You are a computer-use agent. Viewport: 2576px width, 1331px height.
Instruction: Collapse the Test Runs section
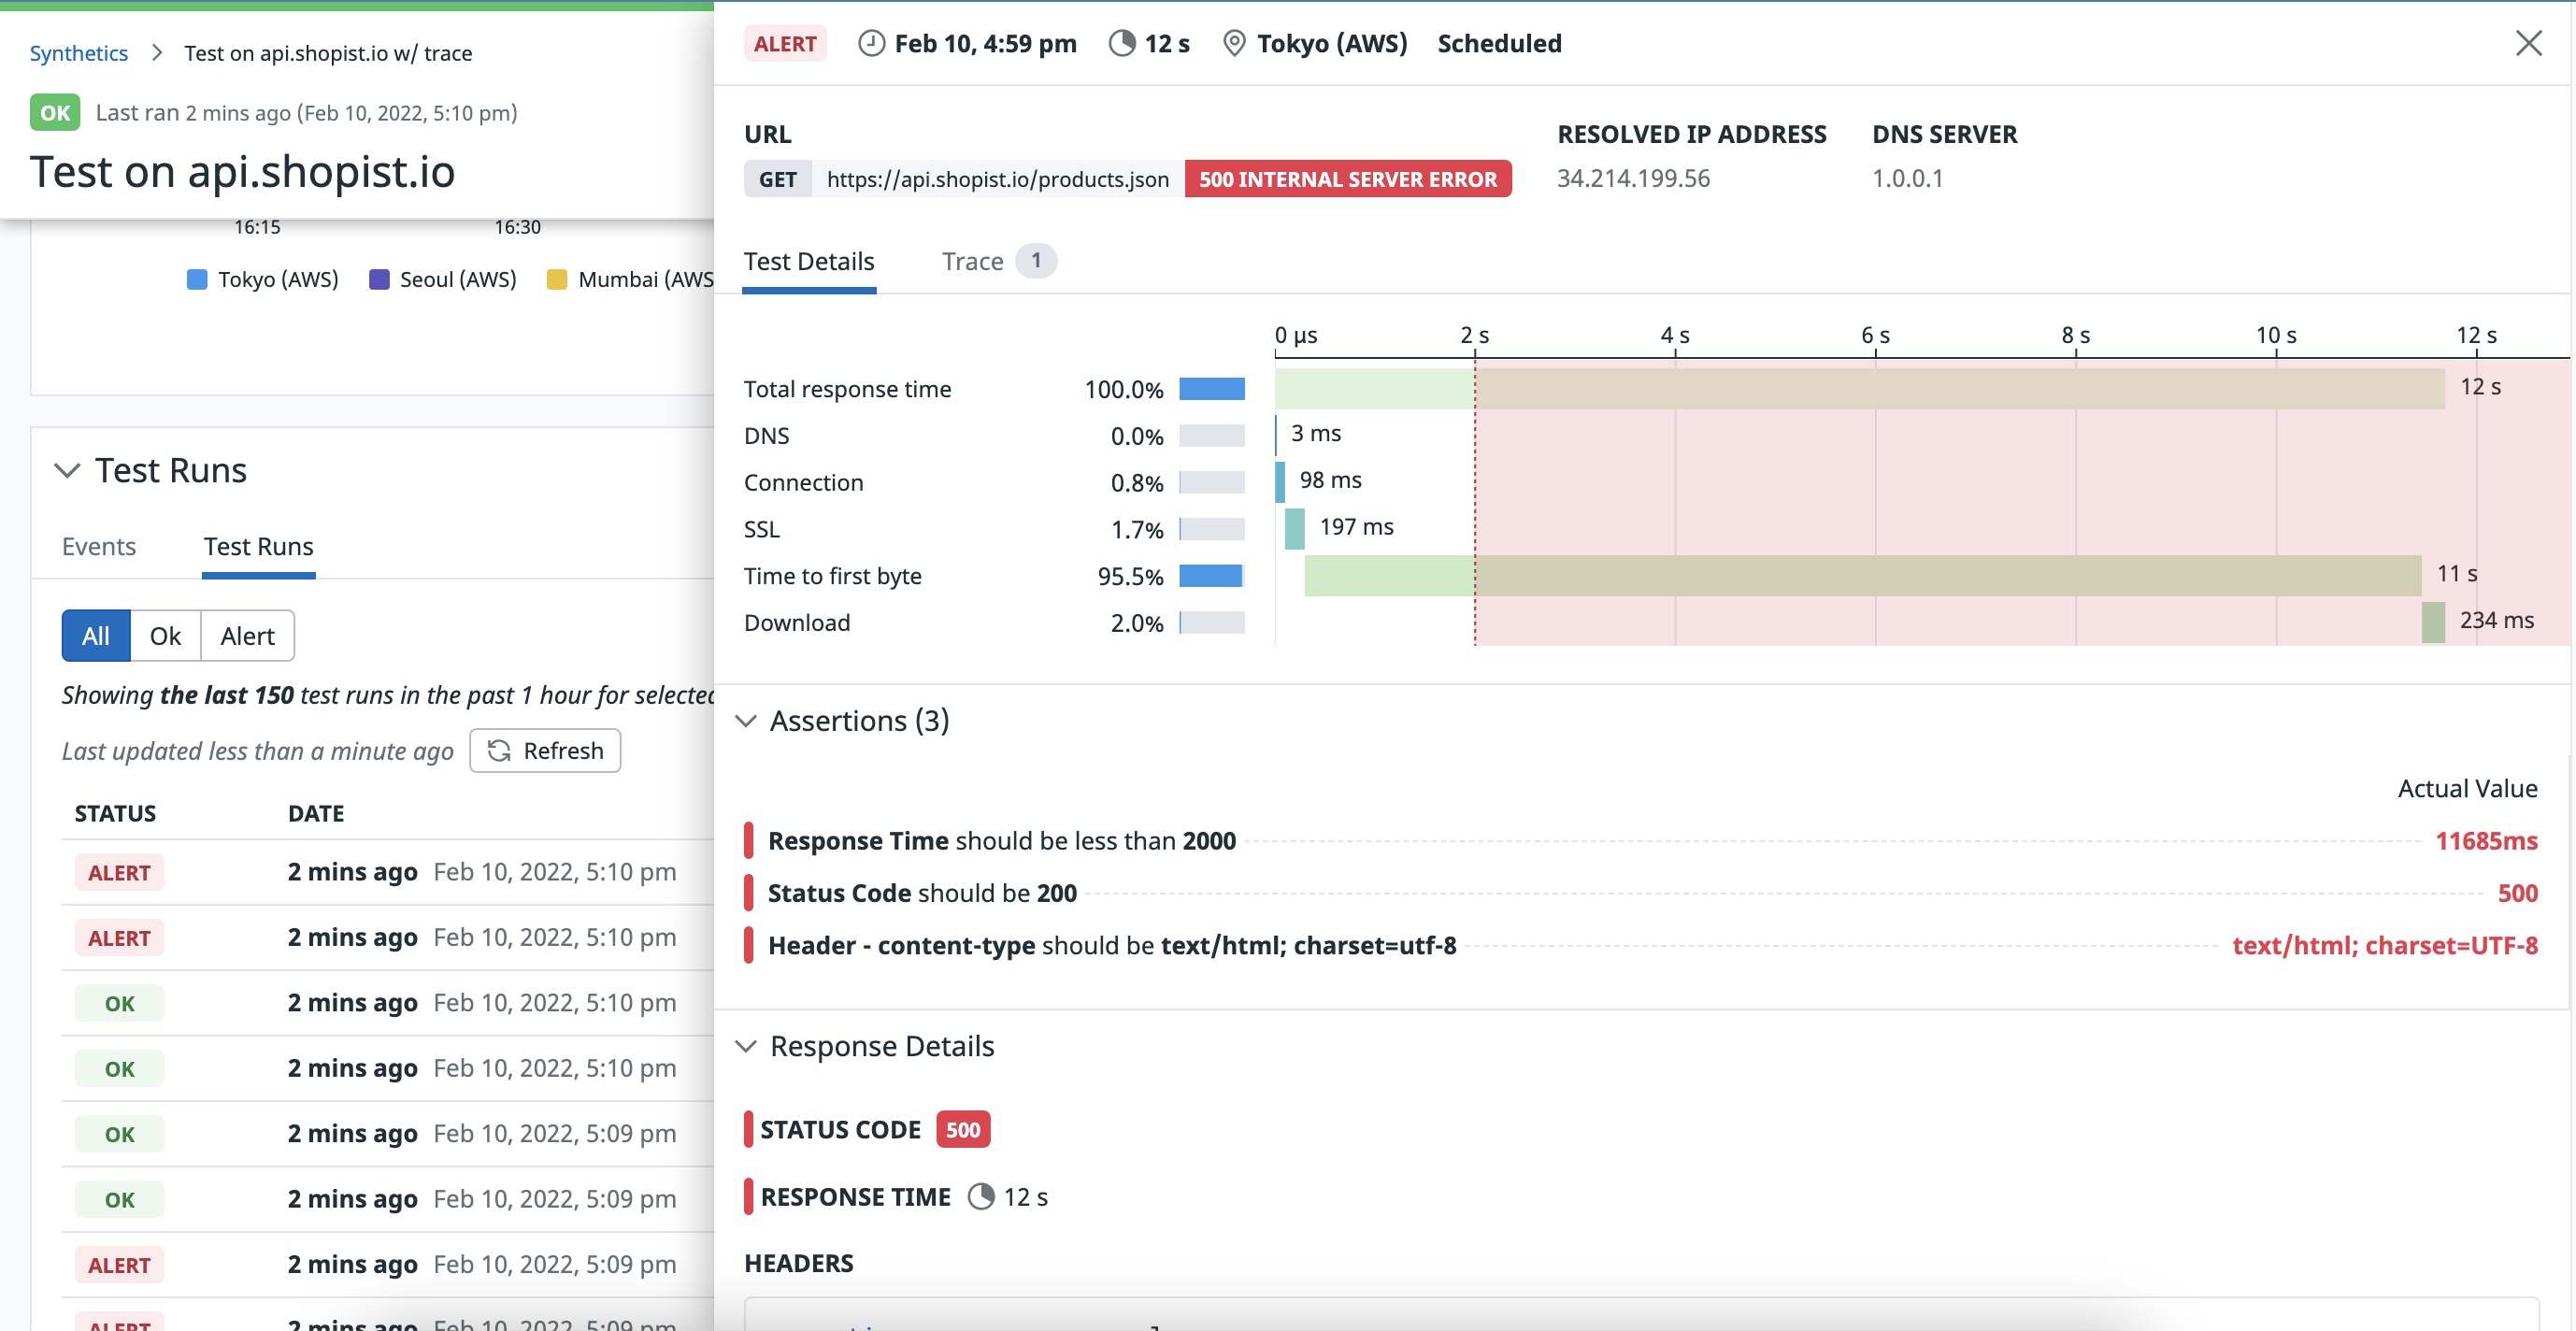click(x=67, y=471)
